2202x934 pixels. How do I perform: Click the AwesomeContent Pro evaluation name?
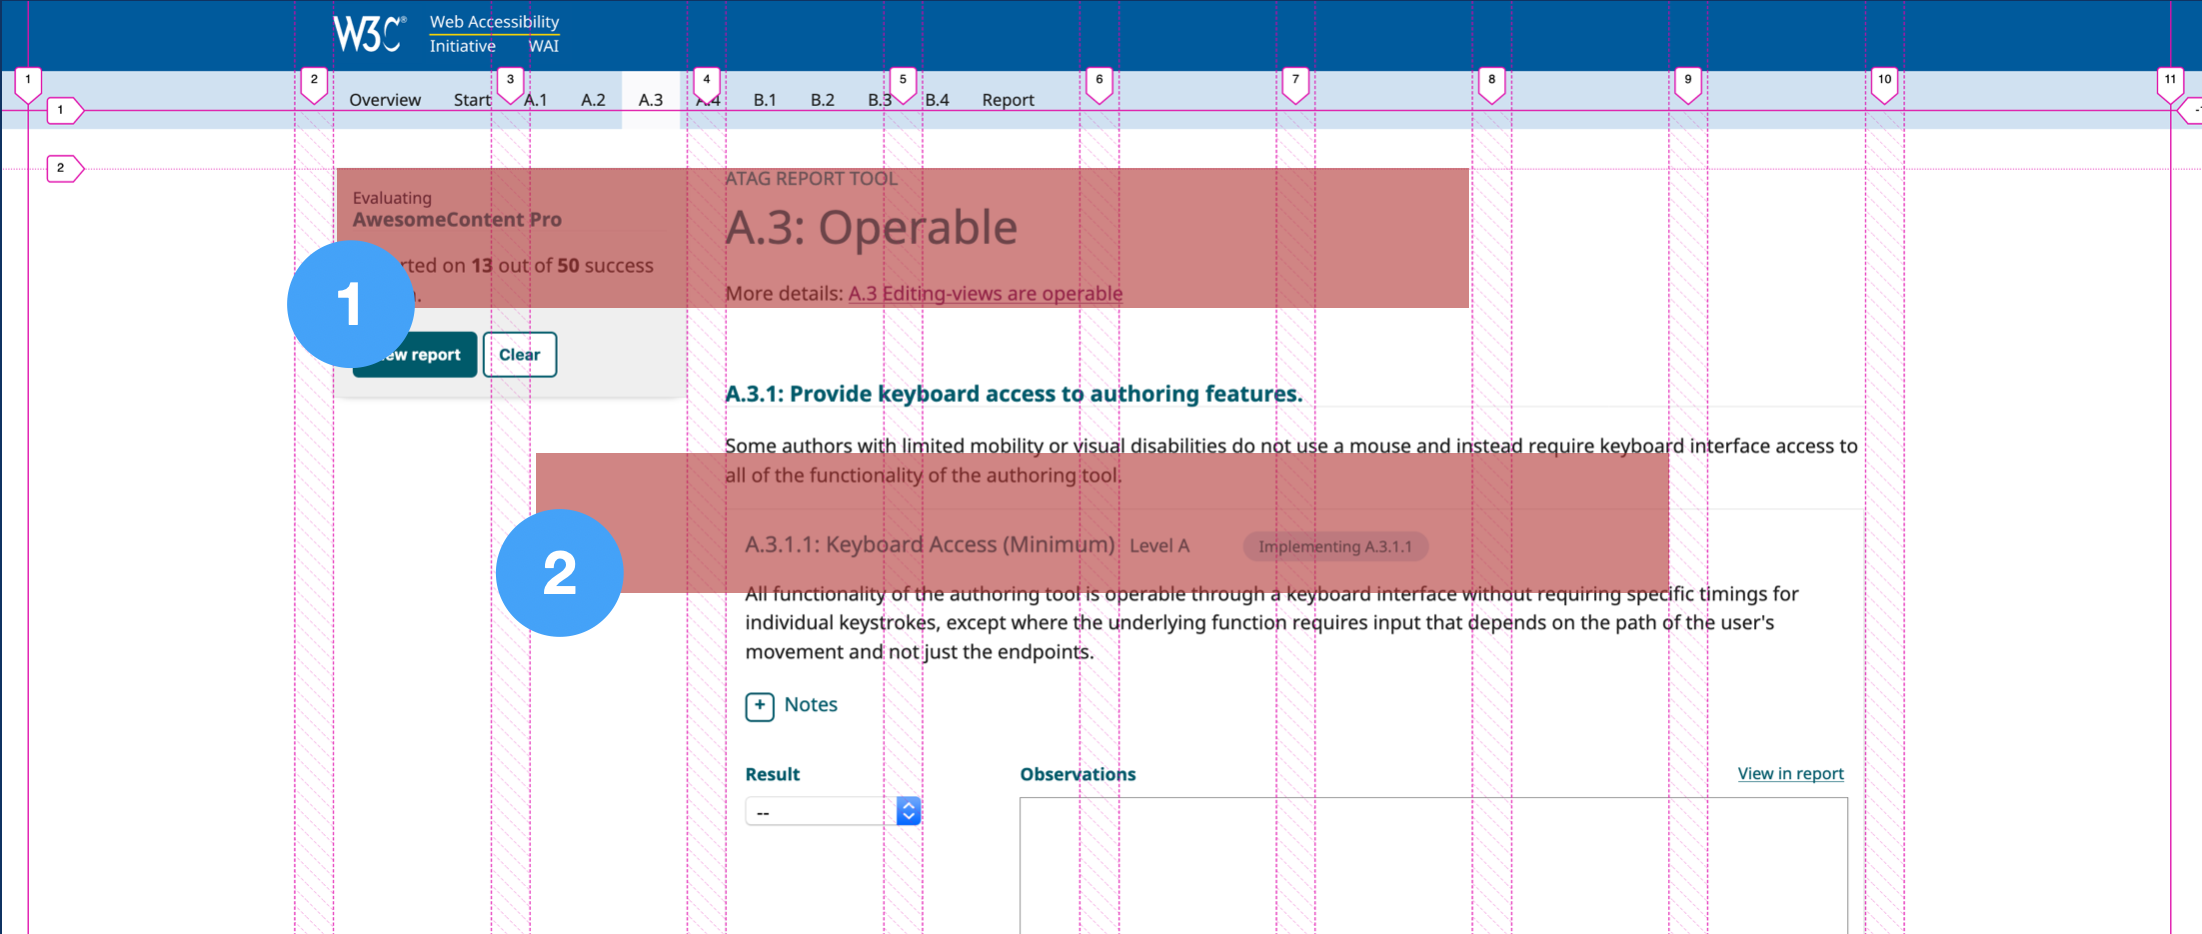pos(457,219)
